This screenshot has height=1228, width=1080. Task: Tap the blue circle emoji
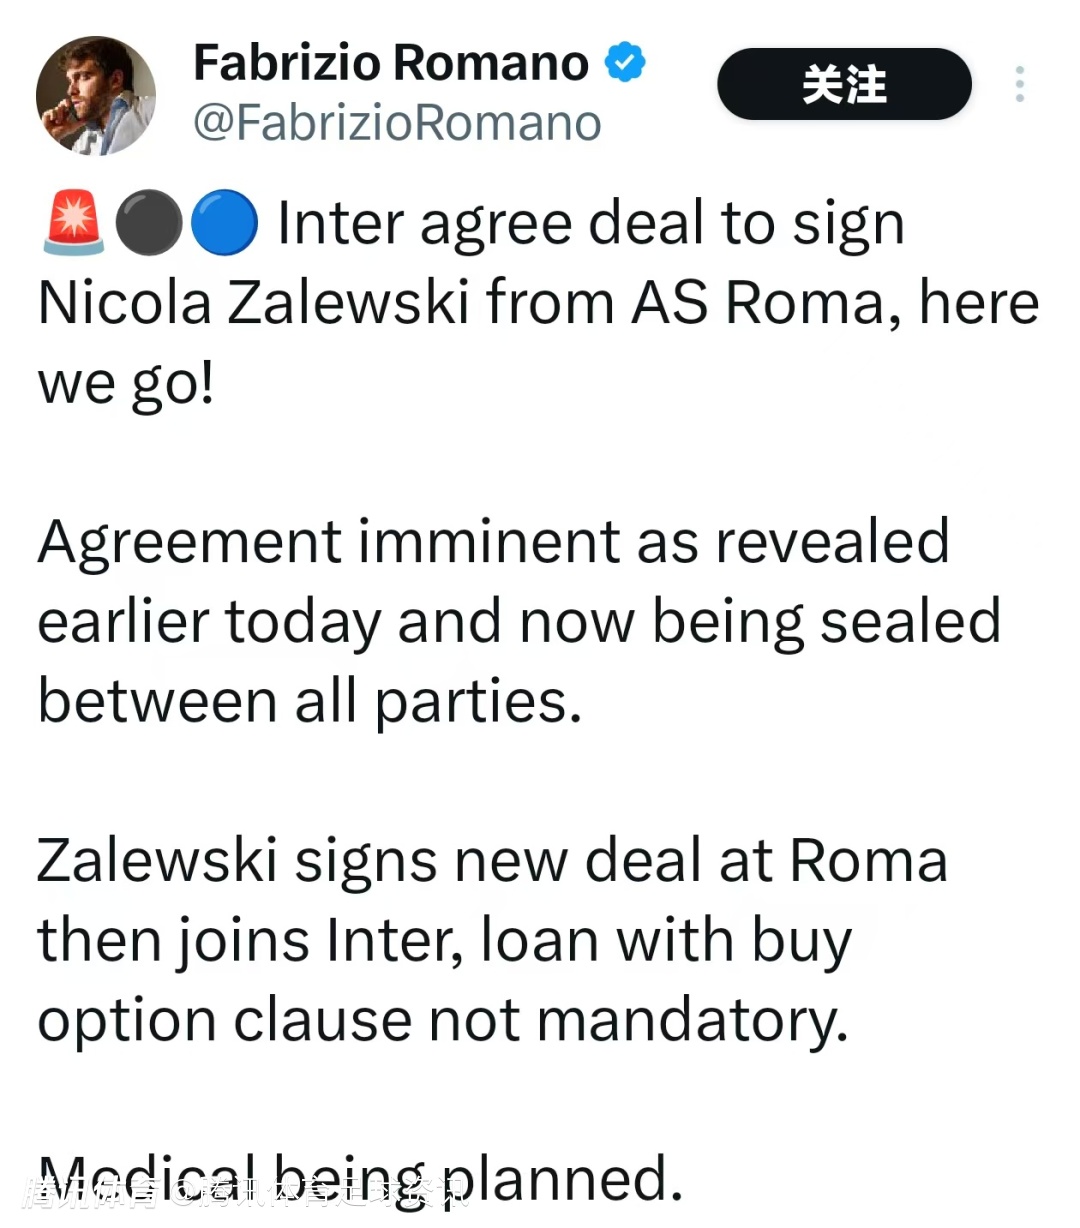click(x=223, y=222)
